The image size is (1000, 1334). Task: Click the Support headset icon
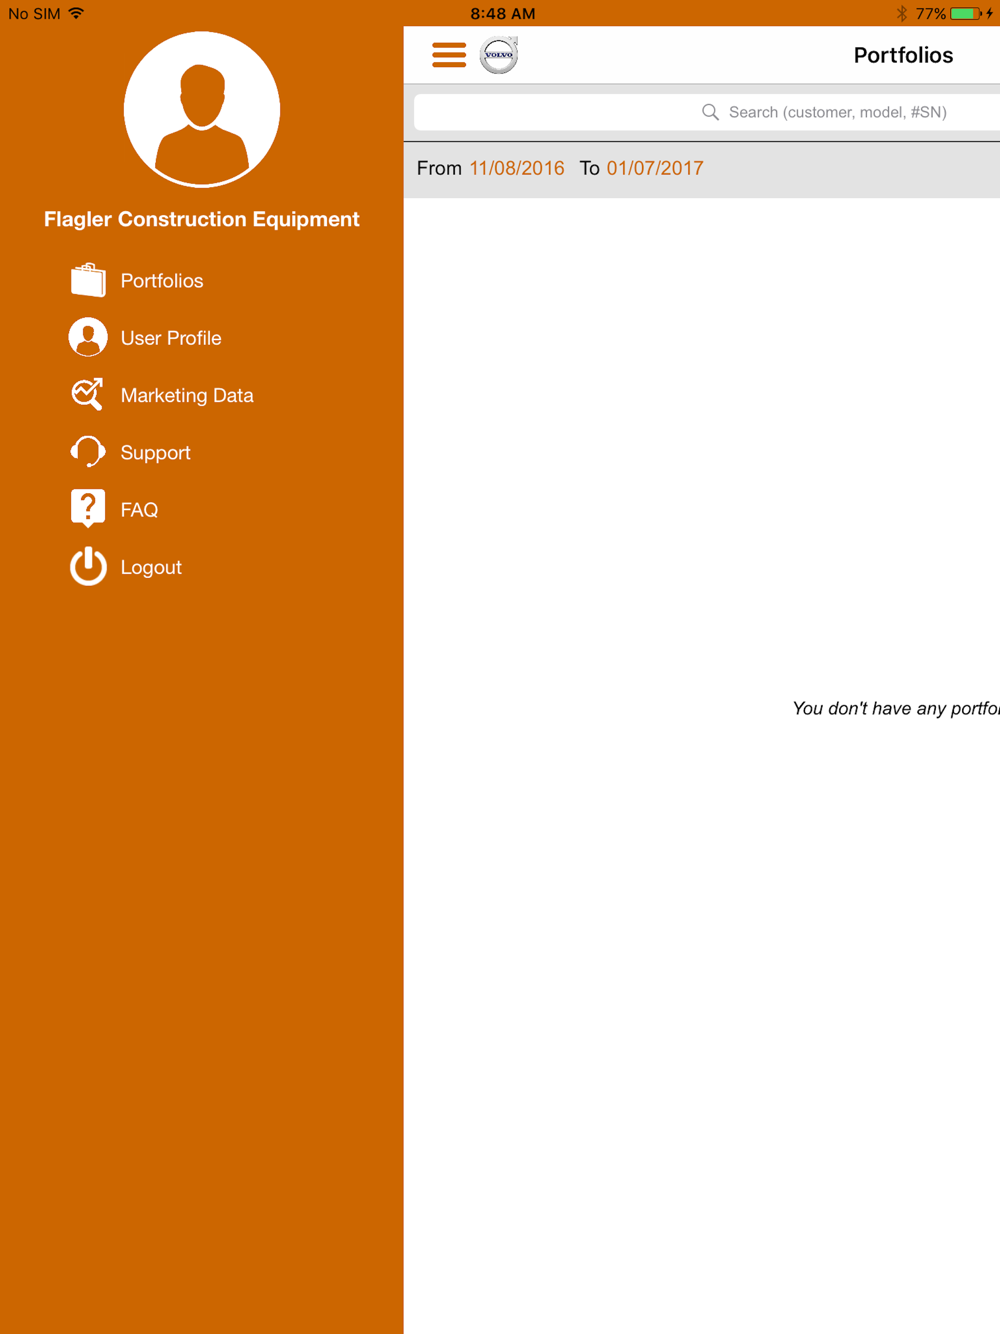(88, 452)
